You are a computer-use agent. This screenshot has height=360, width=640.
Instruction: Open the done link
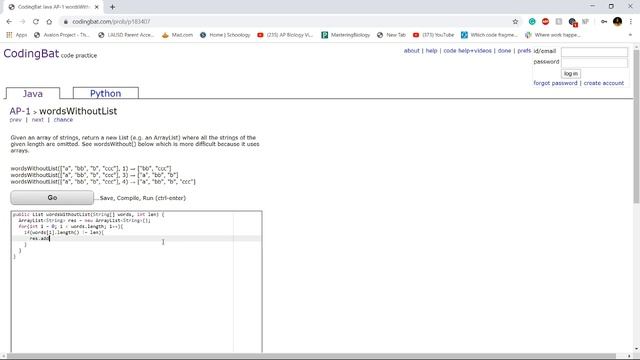pyautogui.click(x=504, y=51)
